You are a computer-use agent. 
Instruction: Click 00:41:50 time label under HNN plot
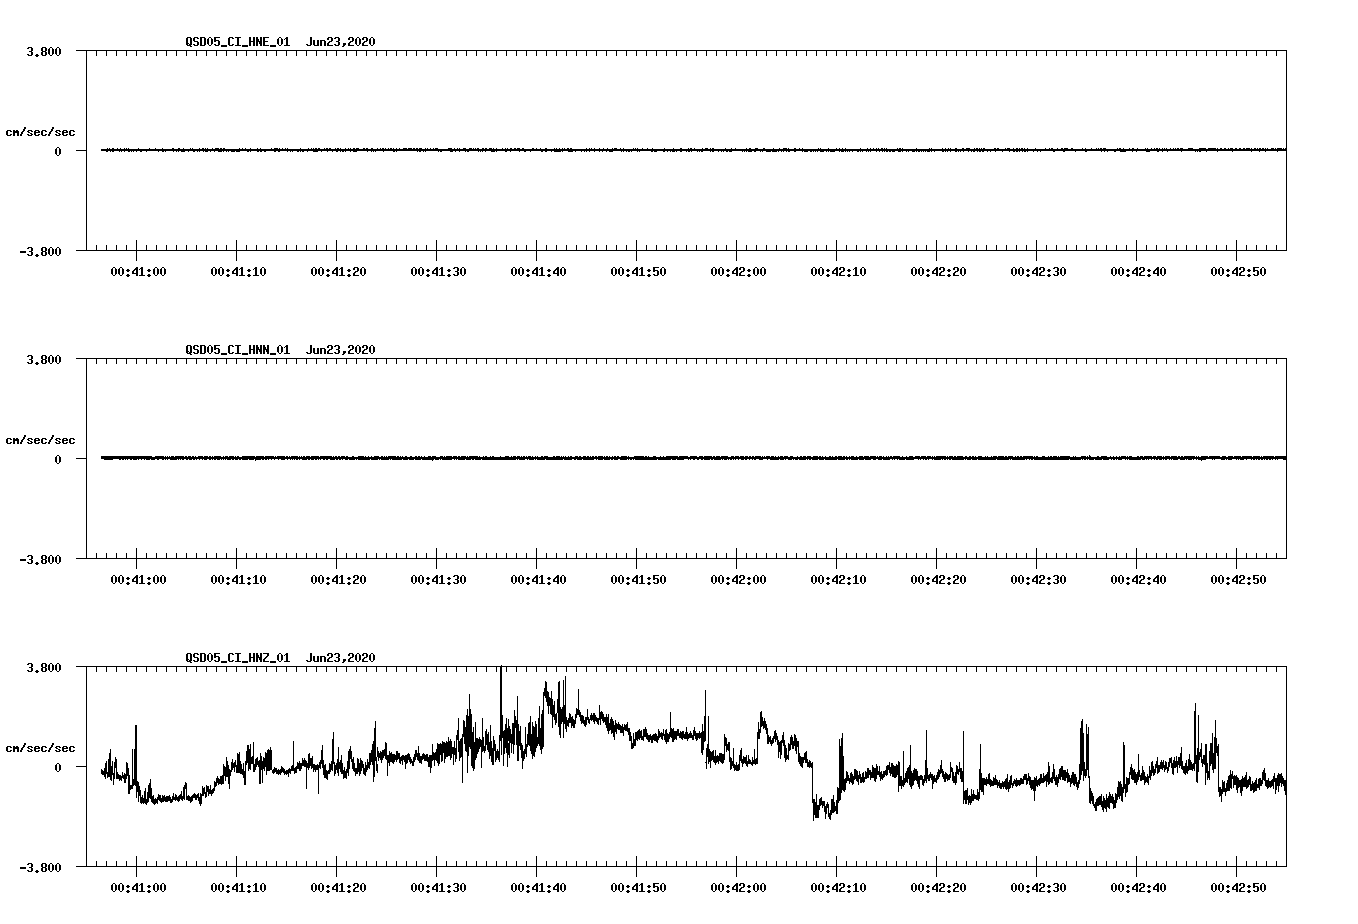[x=638, y=579]
